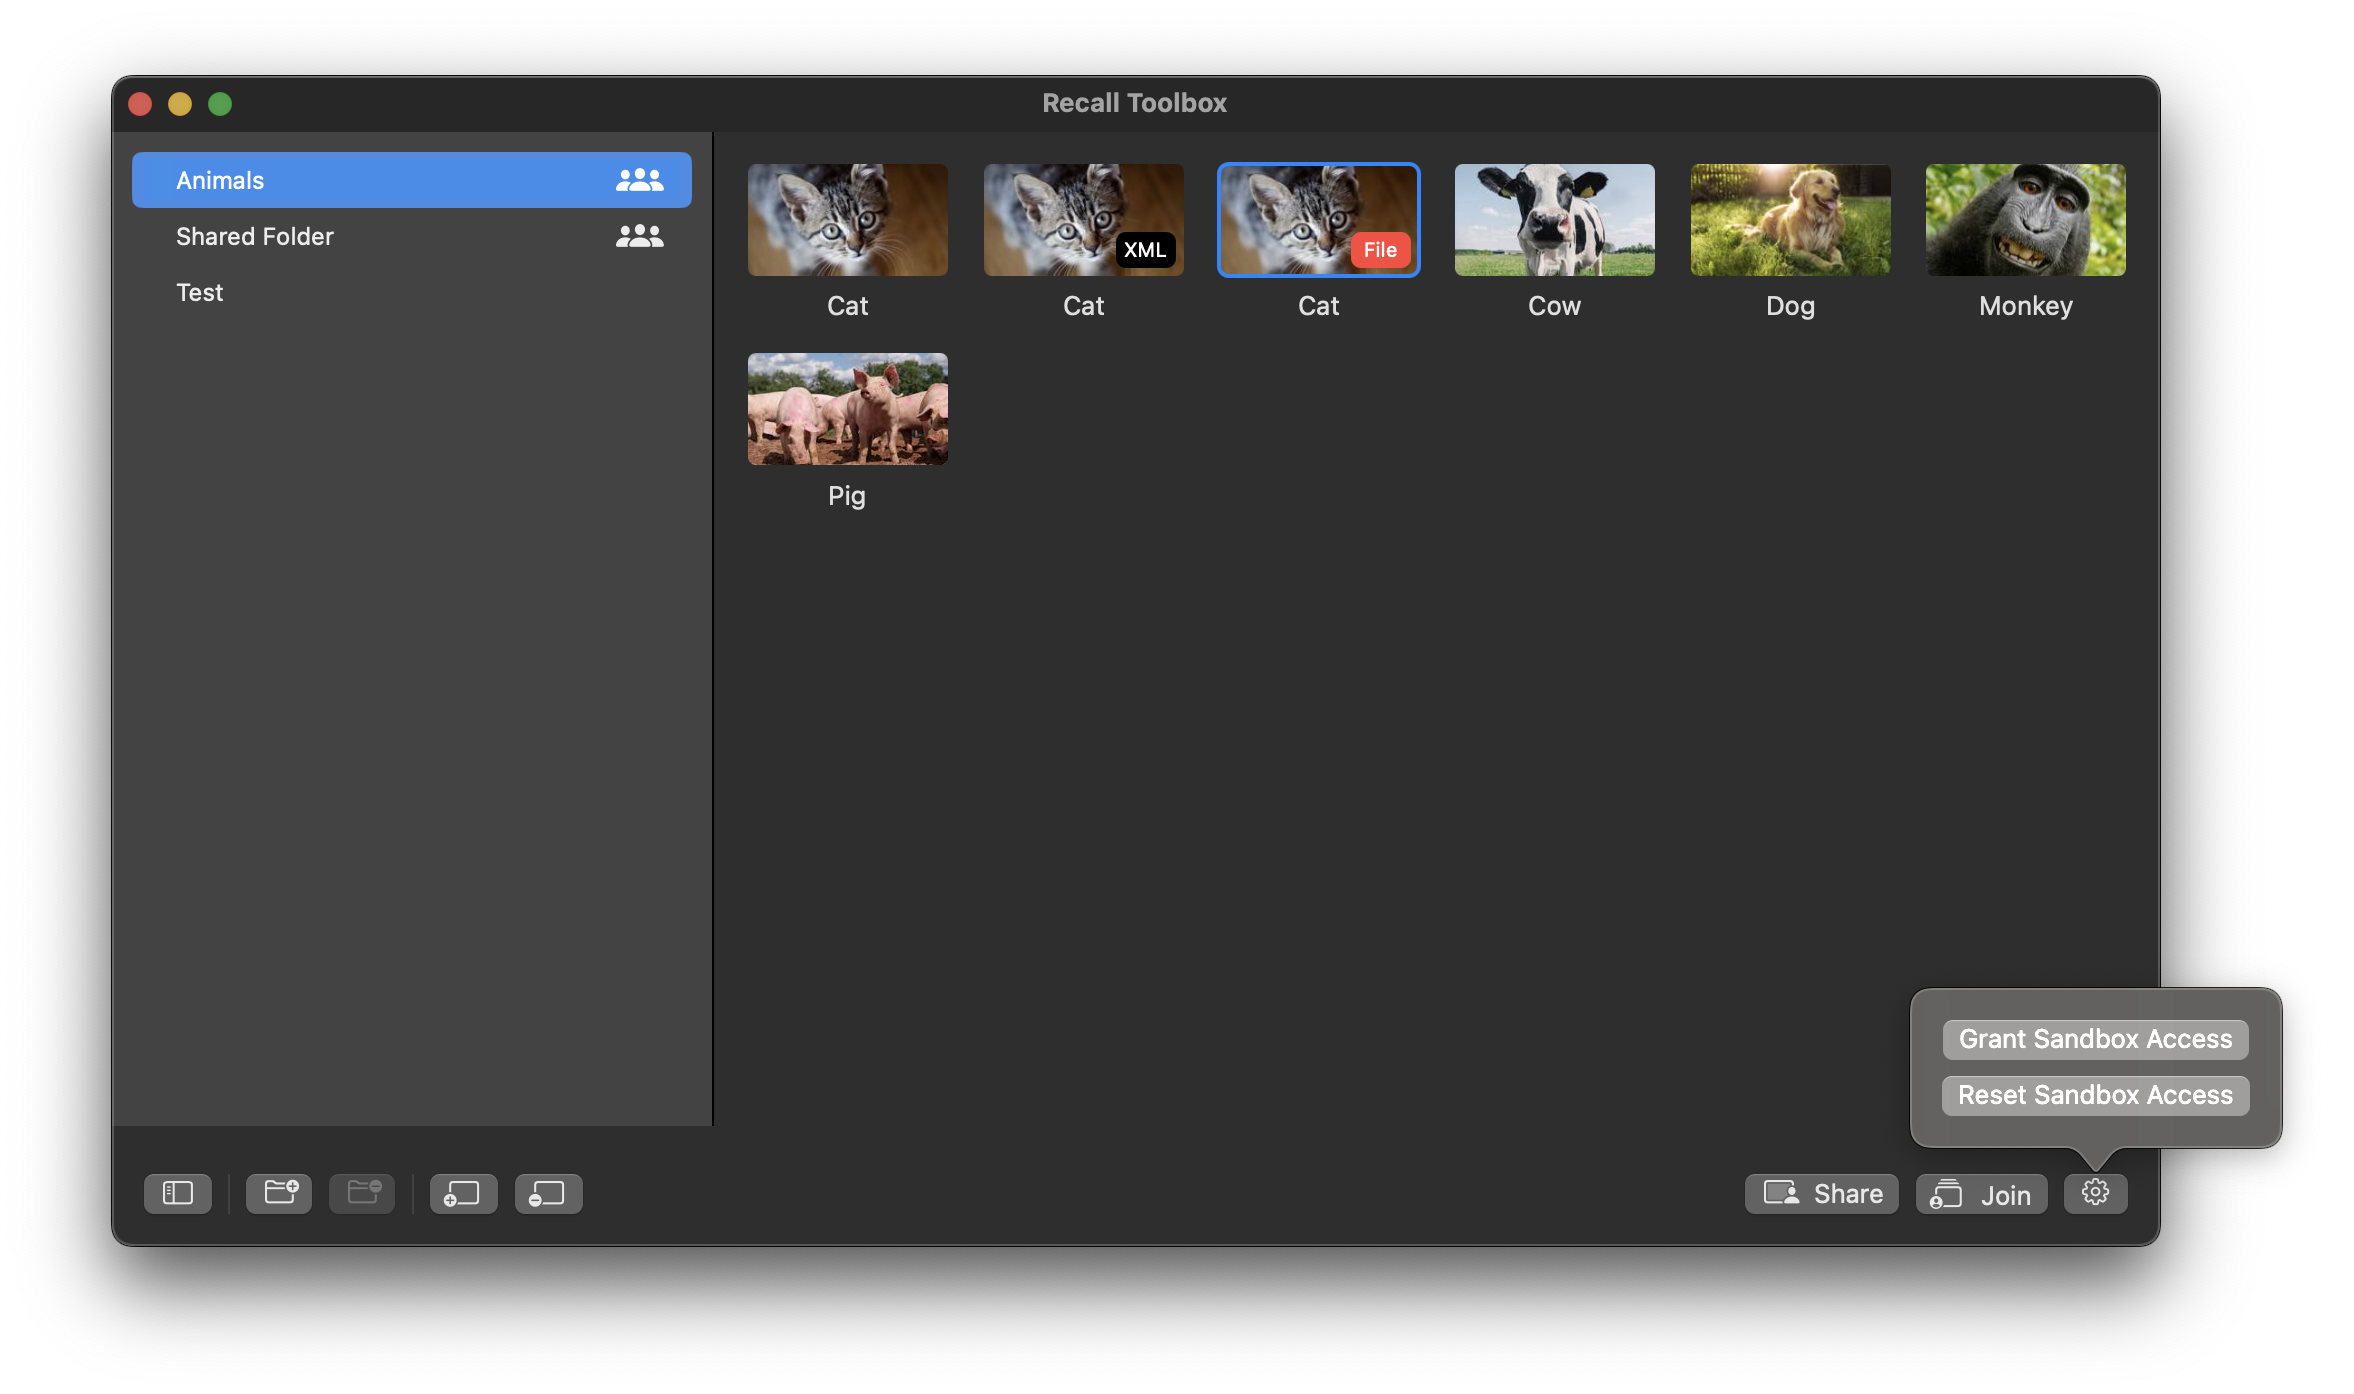The width and height of the screenshot is (2354, 1394).
Task: Open the settings gear menu
Action: pos(2095,1193)
